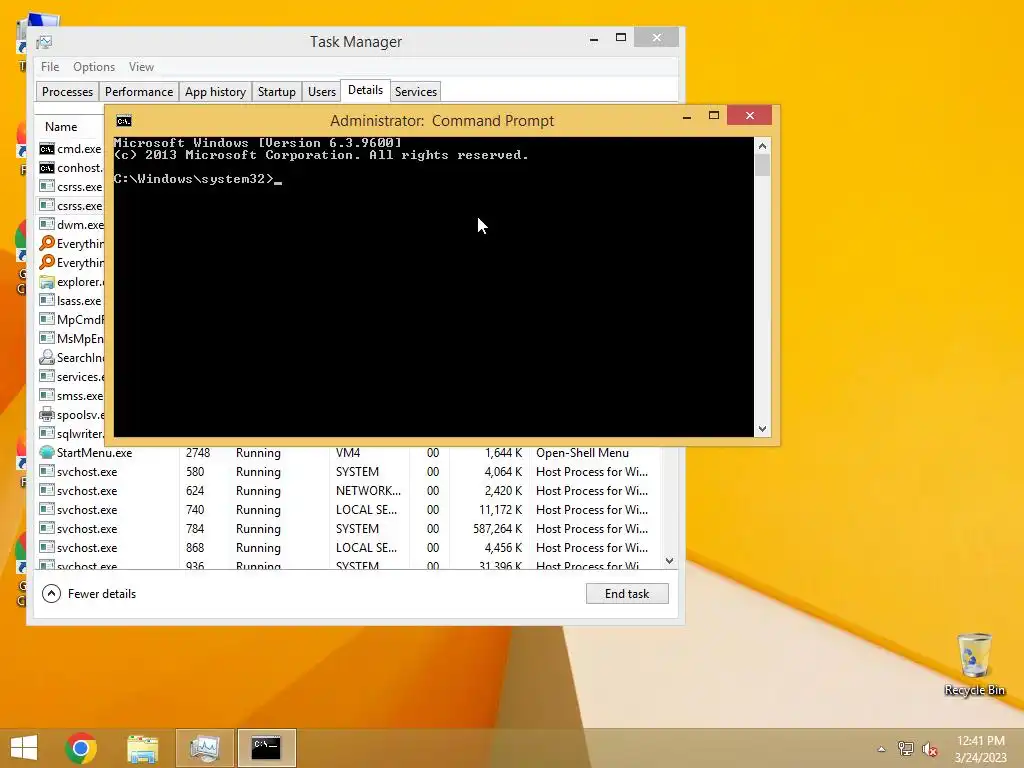Screen dimensions: 1024x768
Task: Select the dwm.exe process icon
Action: [46, 225]
